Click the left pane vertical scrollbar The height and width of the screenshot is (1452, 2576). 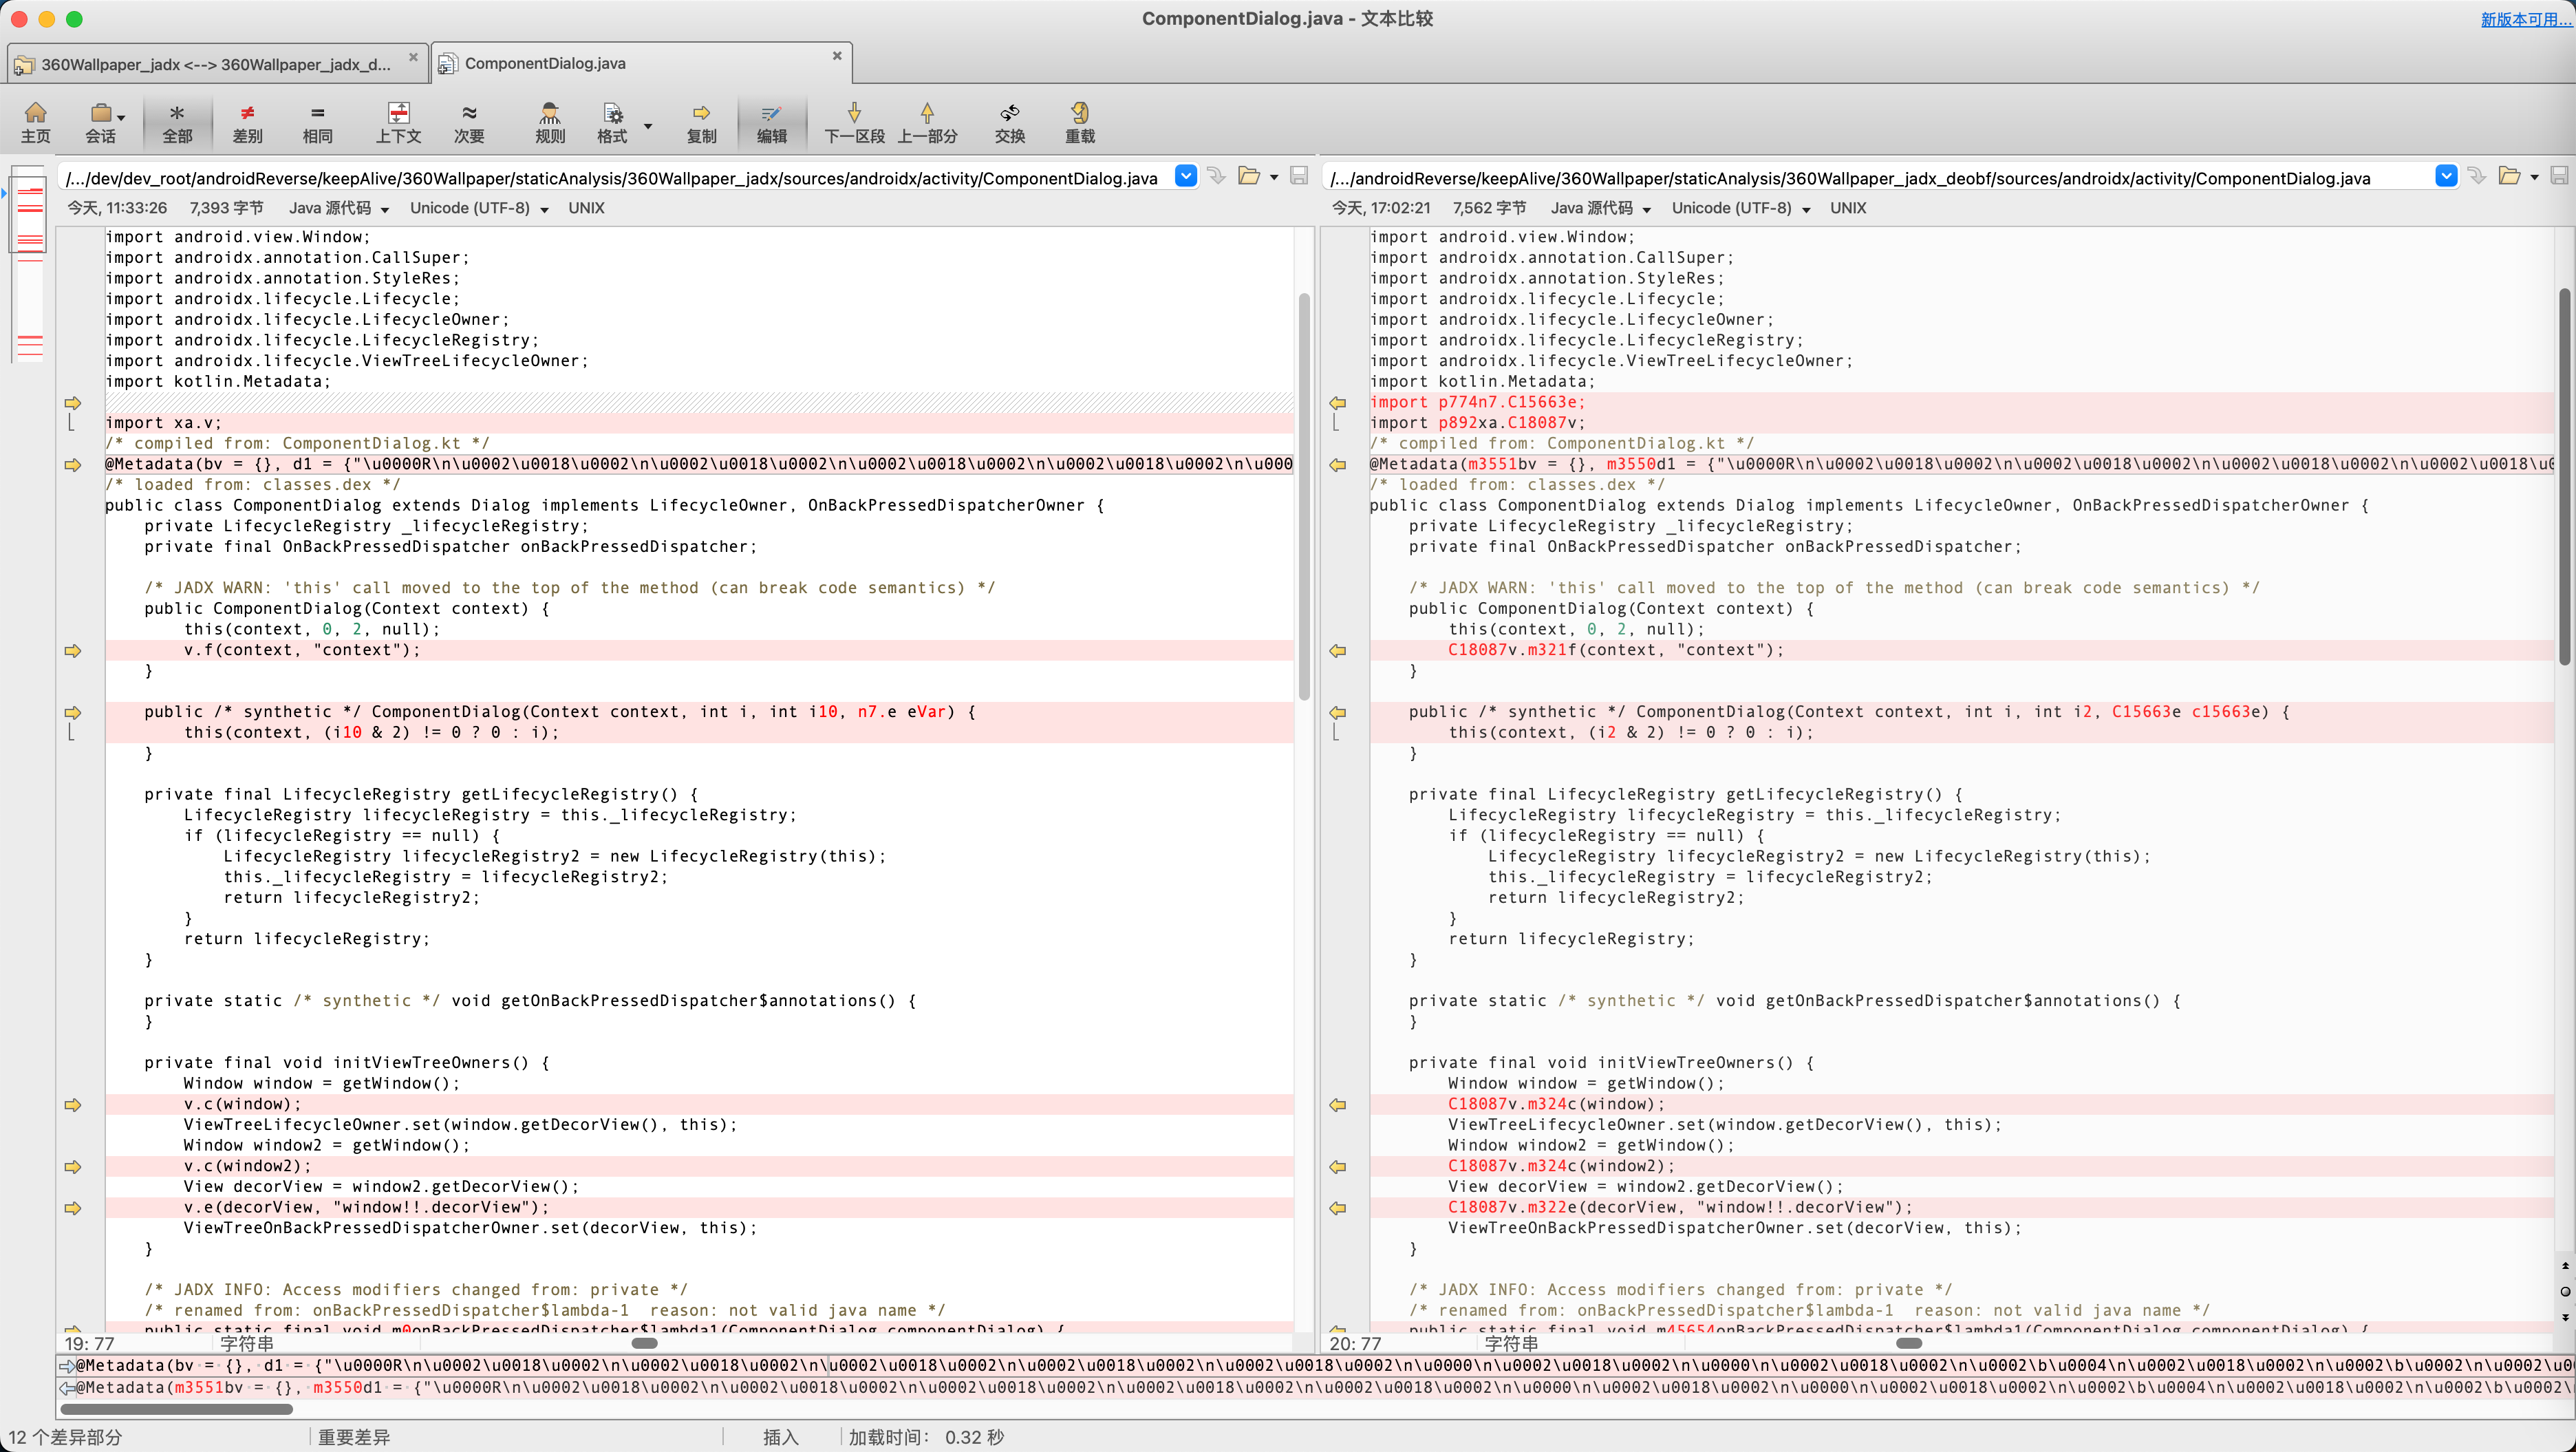click(x=1304, y=497)
